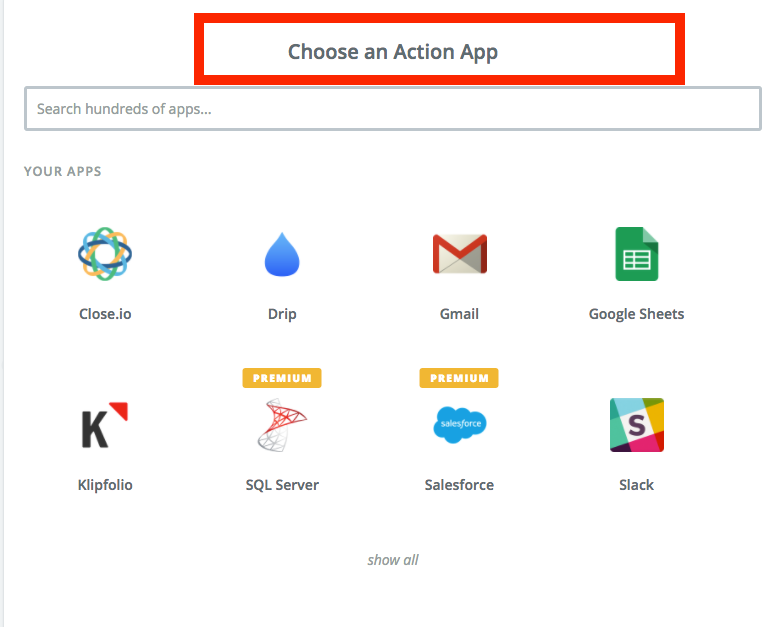Select the SQL Server icon
The width and height of the screenshot is (778, 627).
[282, 425]
